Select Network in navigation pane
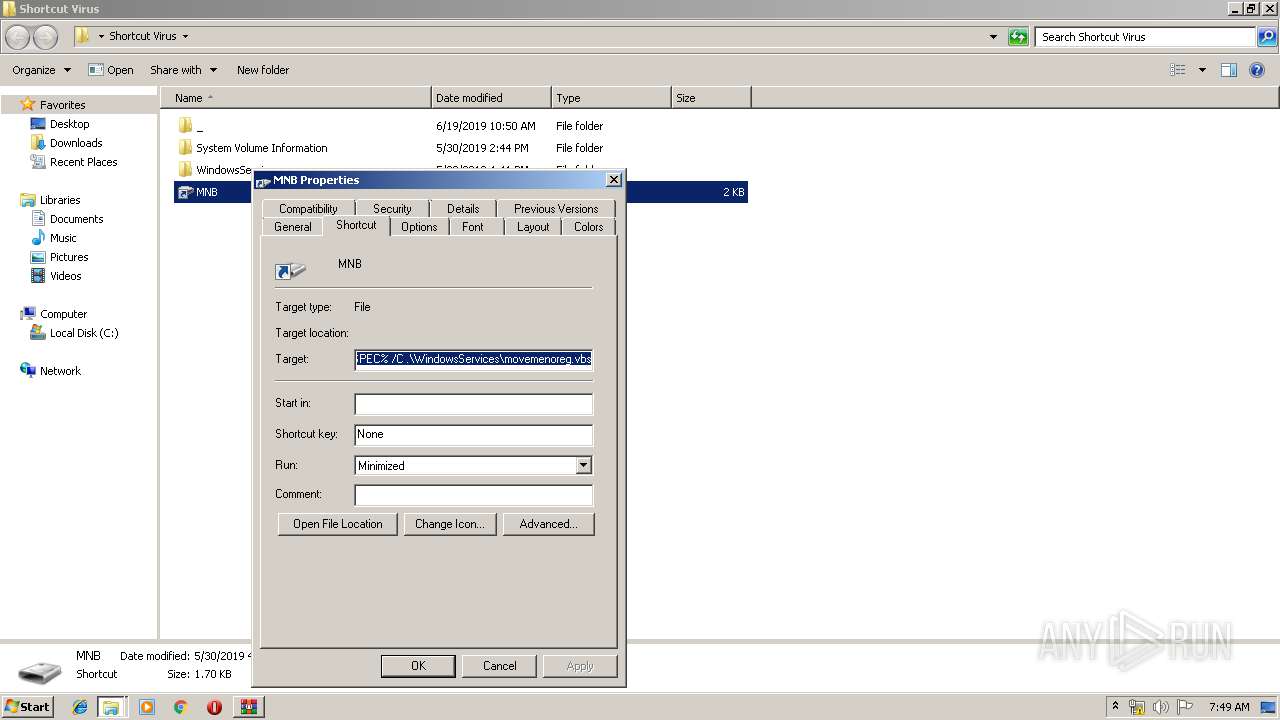Screen dimensions: 1280x720 60,371
